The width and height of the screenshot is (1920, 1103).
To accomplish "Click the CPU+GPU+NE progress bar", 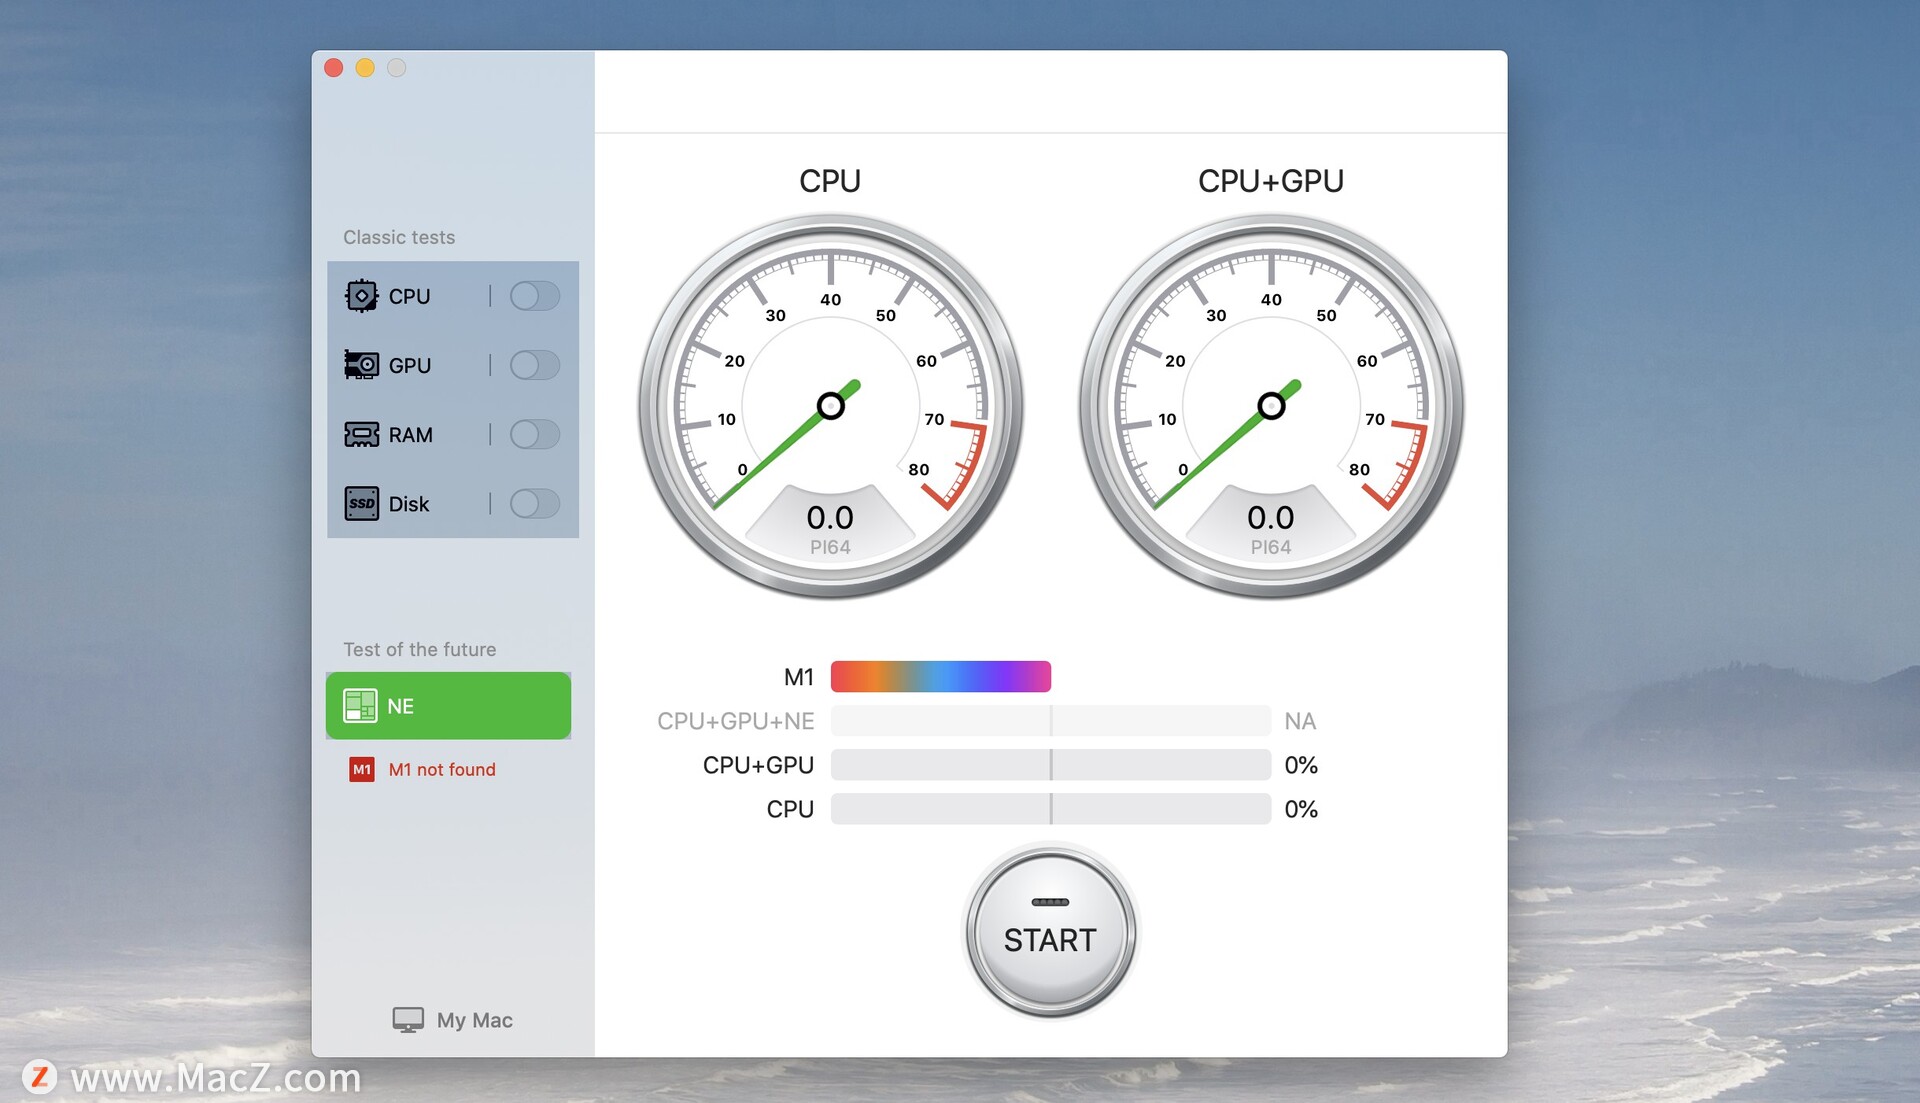I will [1050, 721].
